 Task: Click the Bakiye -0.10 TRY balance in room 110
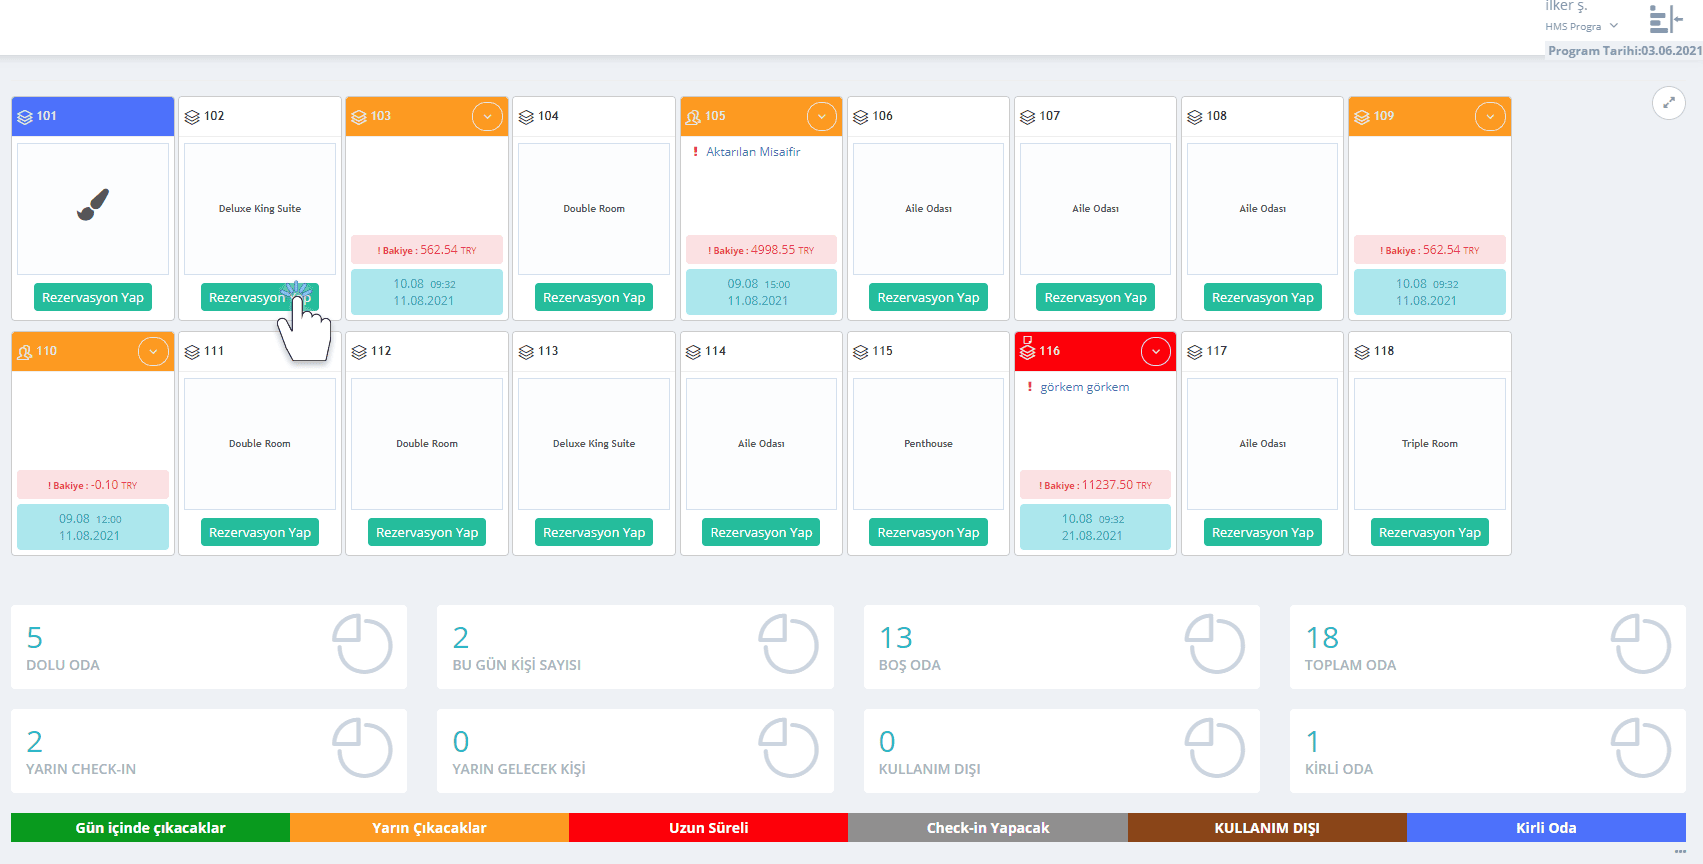[x=93, y=485]
